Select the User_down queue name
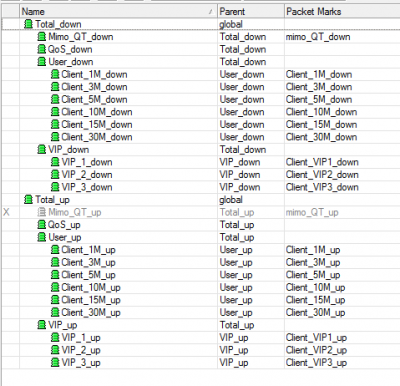 pyautogui.click(x=71, y=62)
